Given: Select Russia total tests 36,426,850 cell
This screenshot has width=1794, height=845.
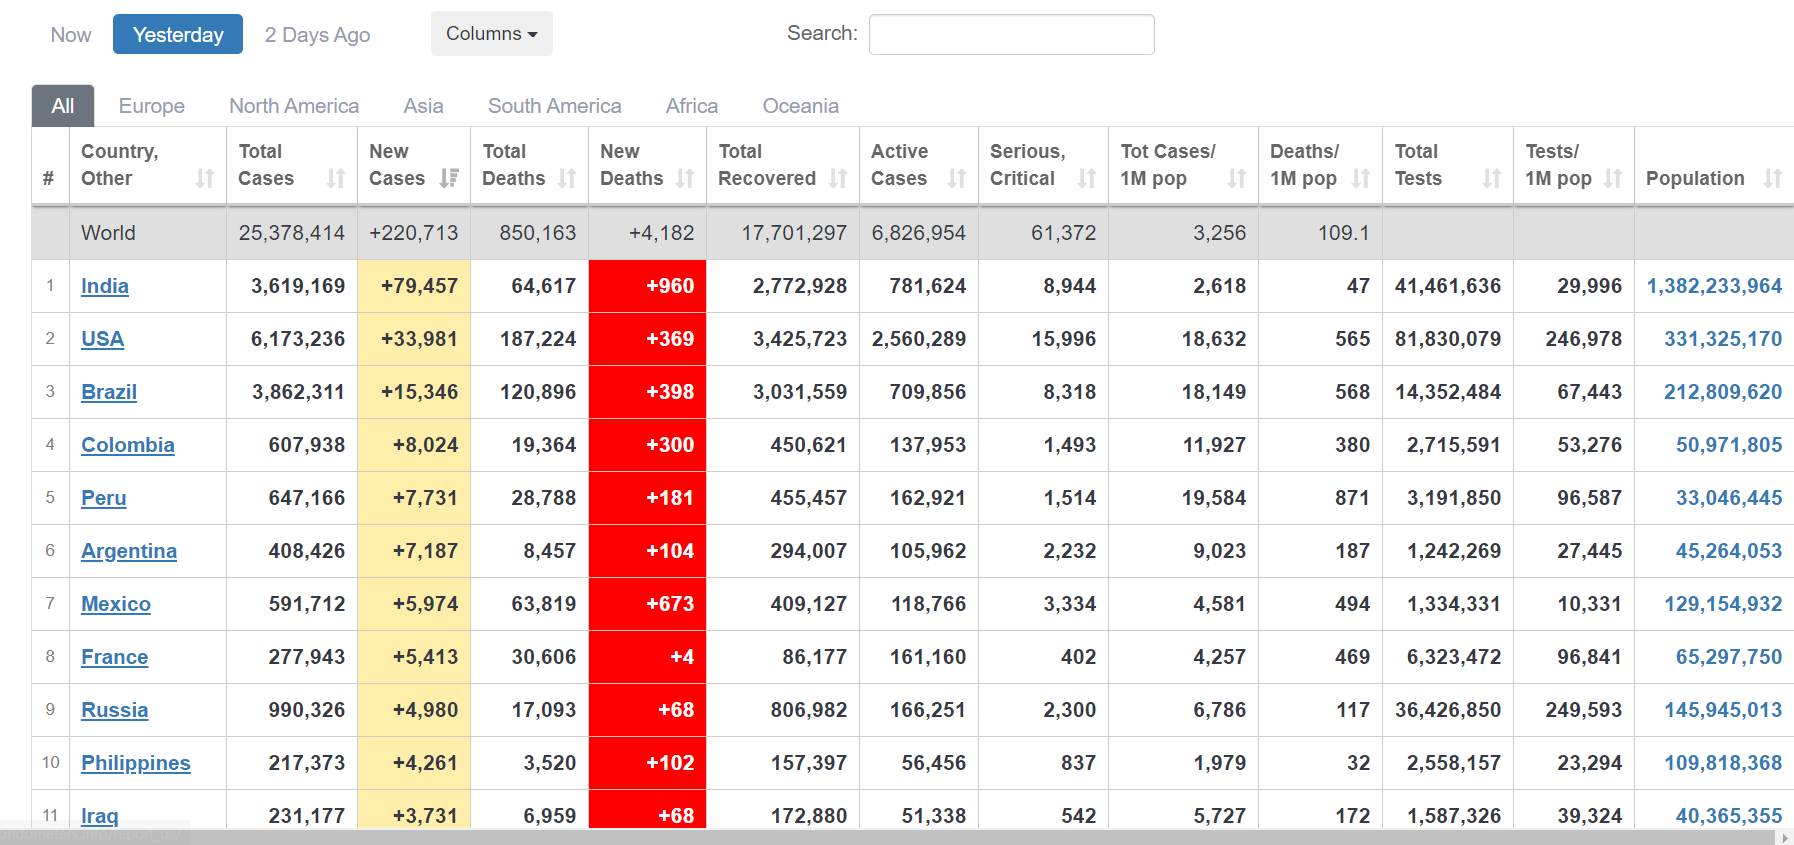Looking at the screenshot, I should pos(1448,710).
